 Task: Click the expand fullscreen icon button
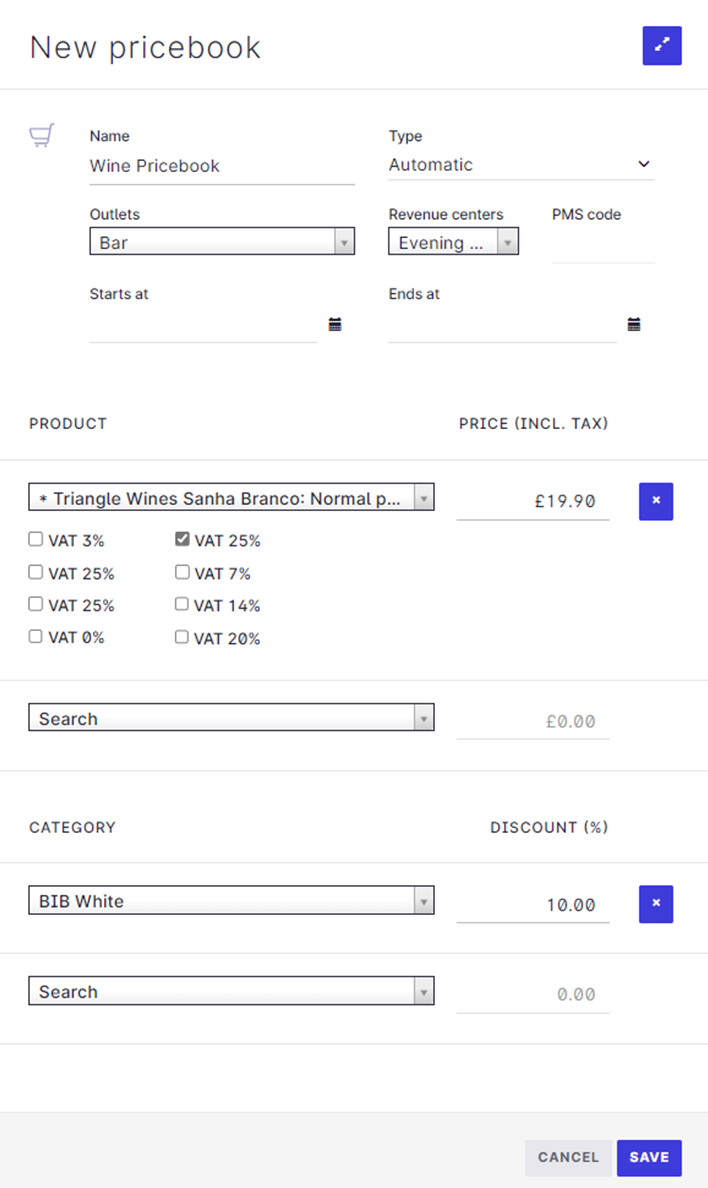(x=661, y=46)
